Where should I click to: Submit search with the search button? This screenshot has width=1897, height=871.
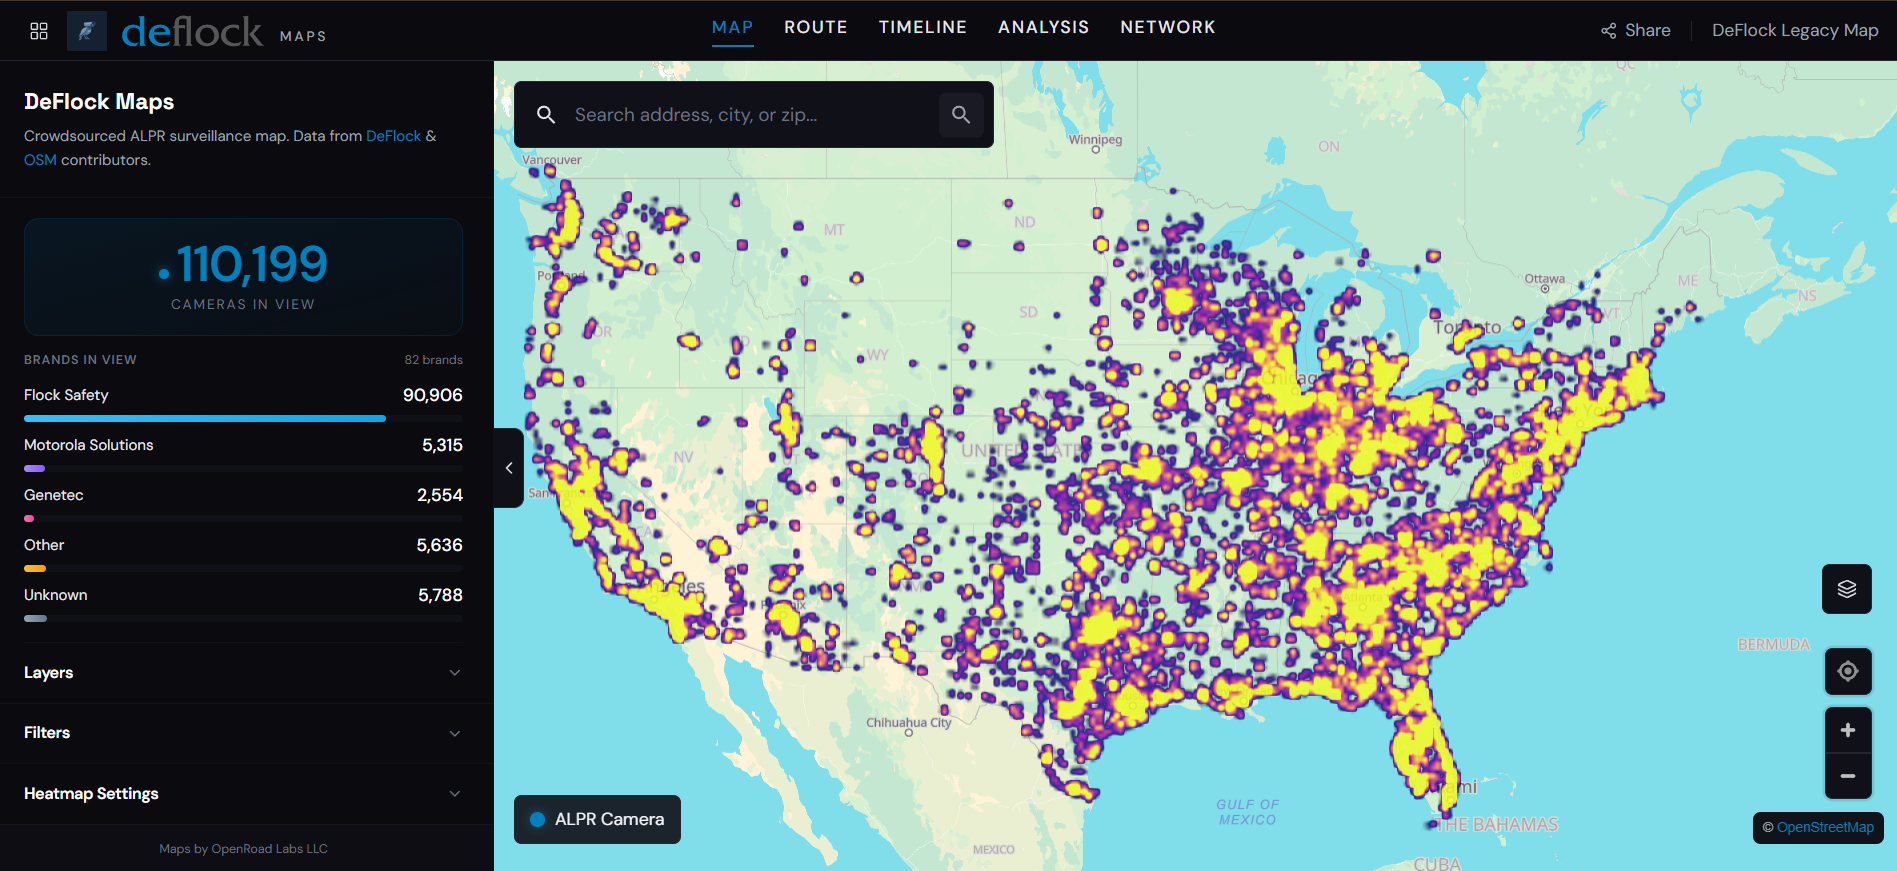(x=961, y=115)
